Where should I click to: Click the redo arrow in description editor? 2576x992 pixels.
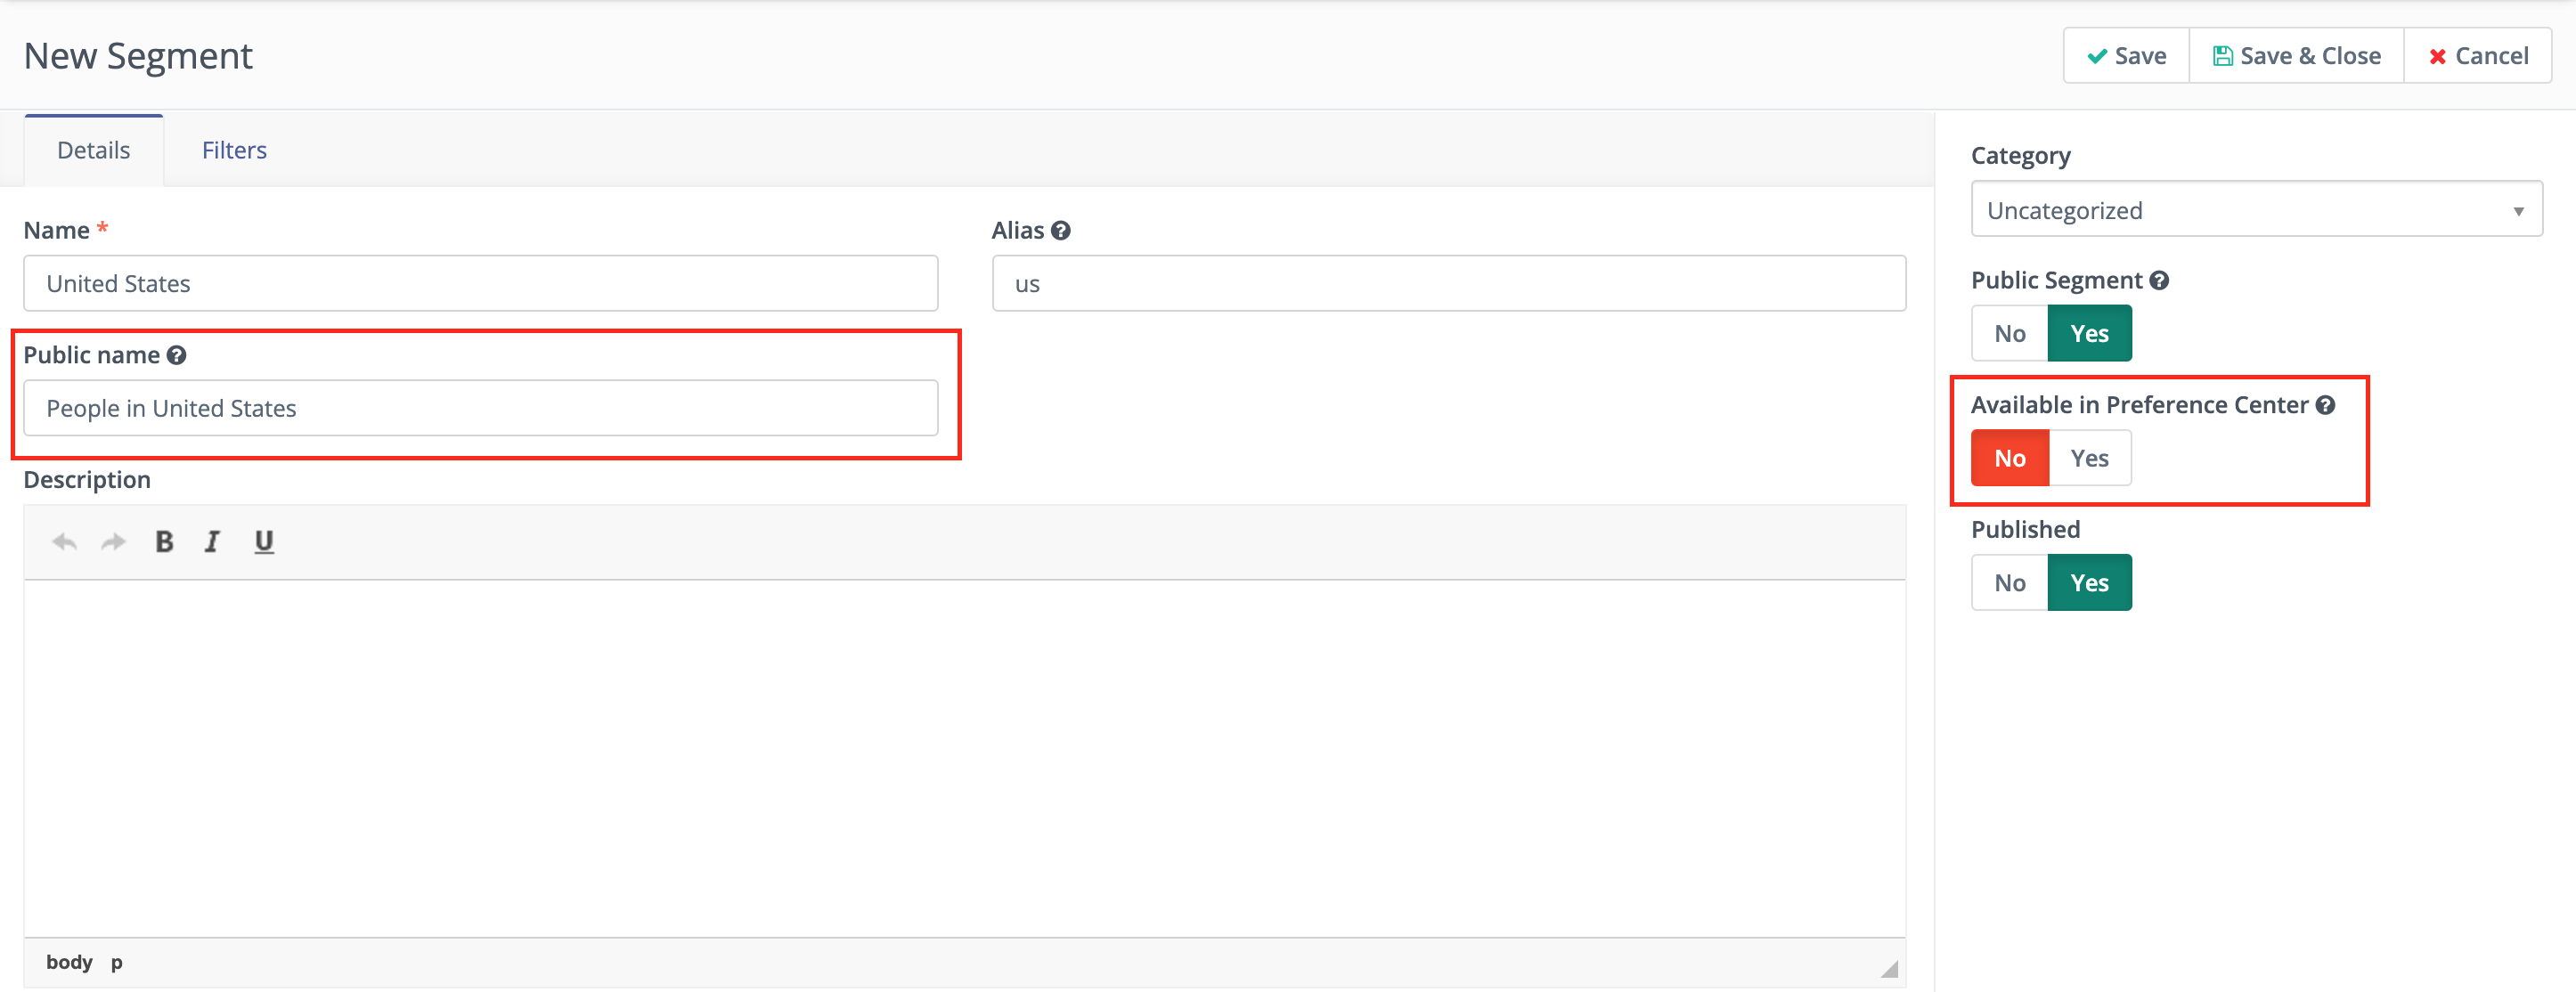114,542
